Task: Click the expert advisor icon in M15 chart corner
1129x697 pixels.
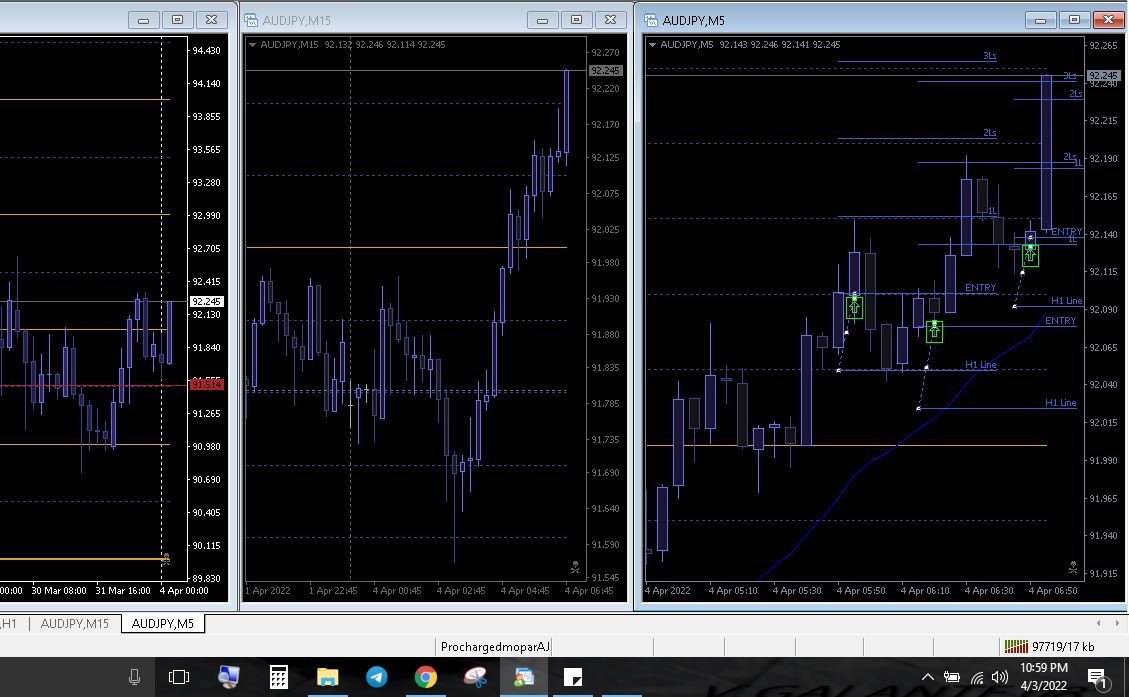Action: pos(575,568)
